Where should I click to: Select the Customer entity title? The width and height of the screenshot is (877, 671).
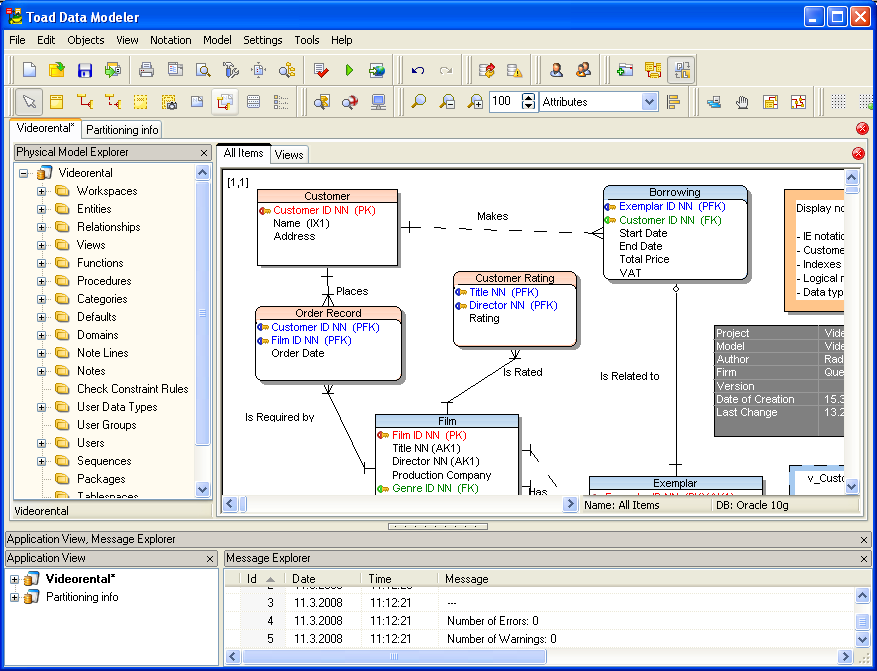tap(327, 196)
